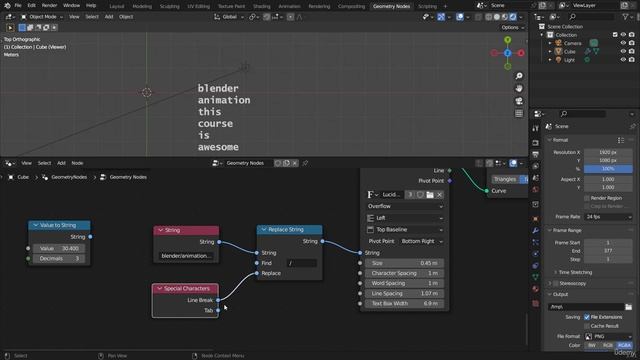This screenshot has height=360, width=640.
Task: Enable the Render Region checkbox
Action: (587, 198)
